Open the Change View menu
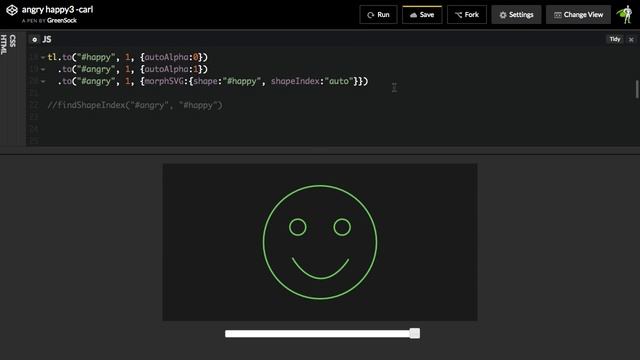Viewport: 640px width, 360px height. pyautogui.click(x=578, y=15)
